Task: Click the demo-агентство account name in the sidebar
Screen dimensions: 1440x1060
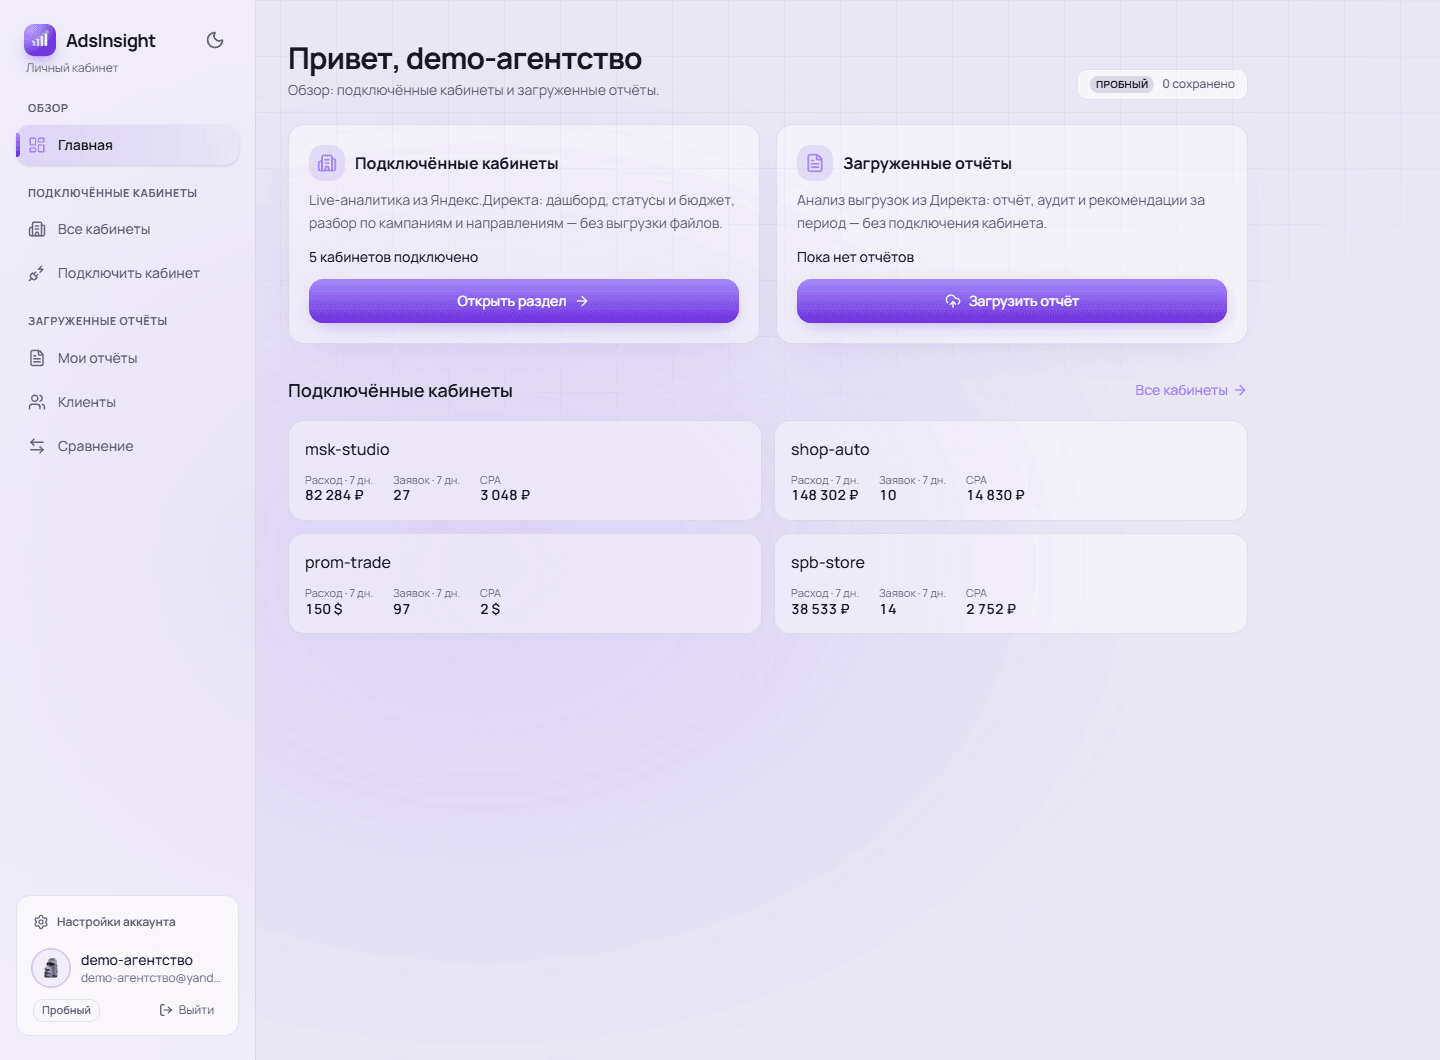Action: tap(137, 960)
